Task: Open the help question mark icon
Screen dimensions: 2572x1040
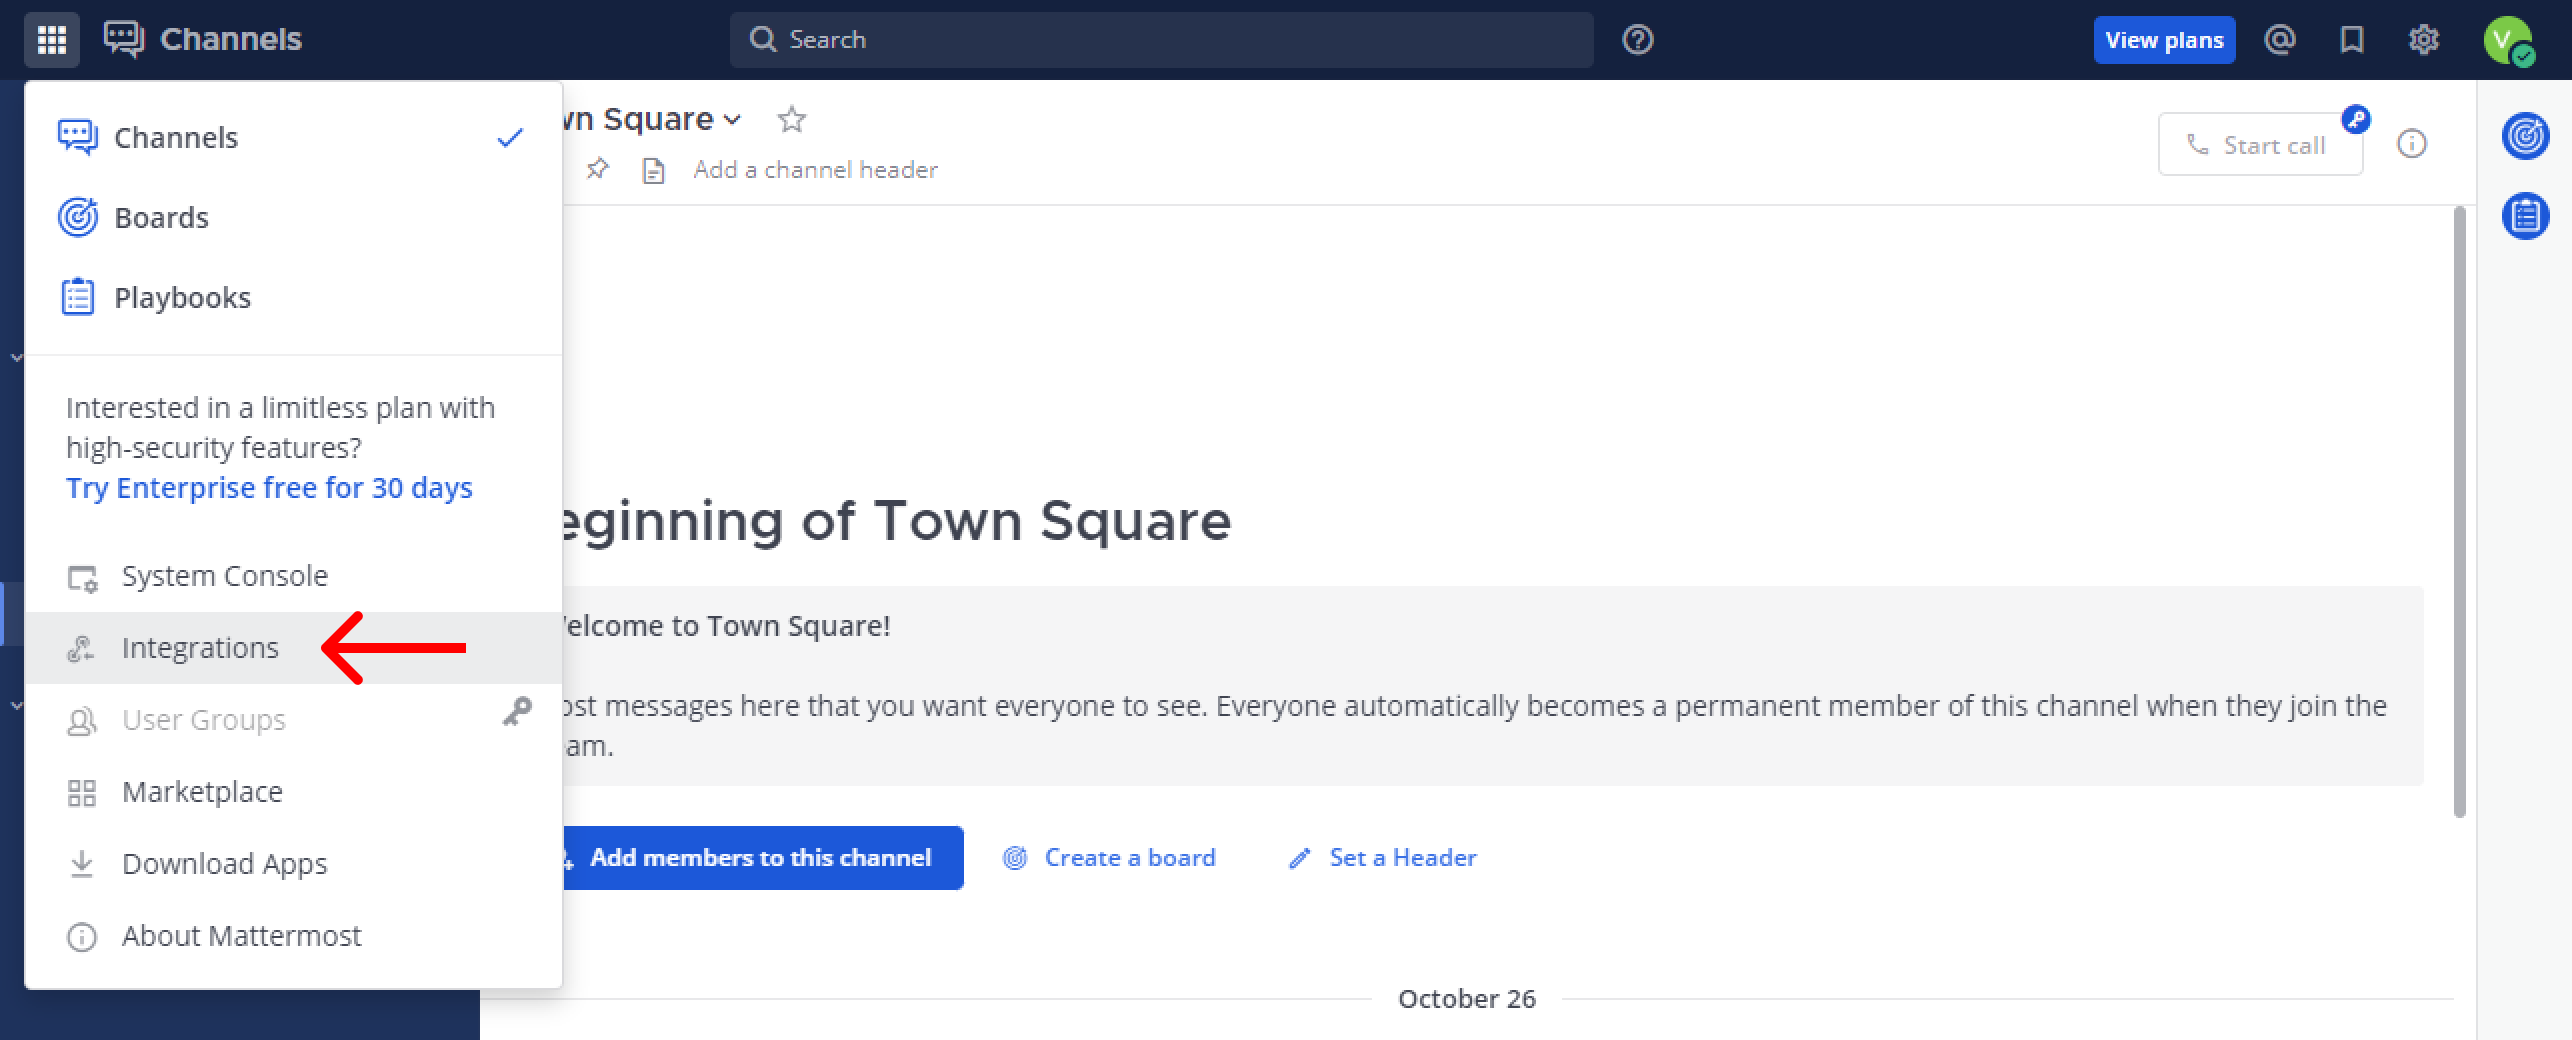Action: click(x=1637, y=40)
